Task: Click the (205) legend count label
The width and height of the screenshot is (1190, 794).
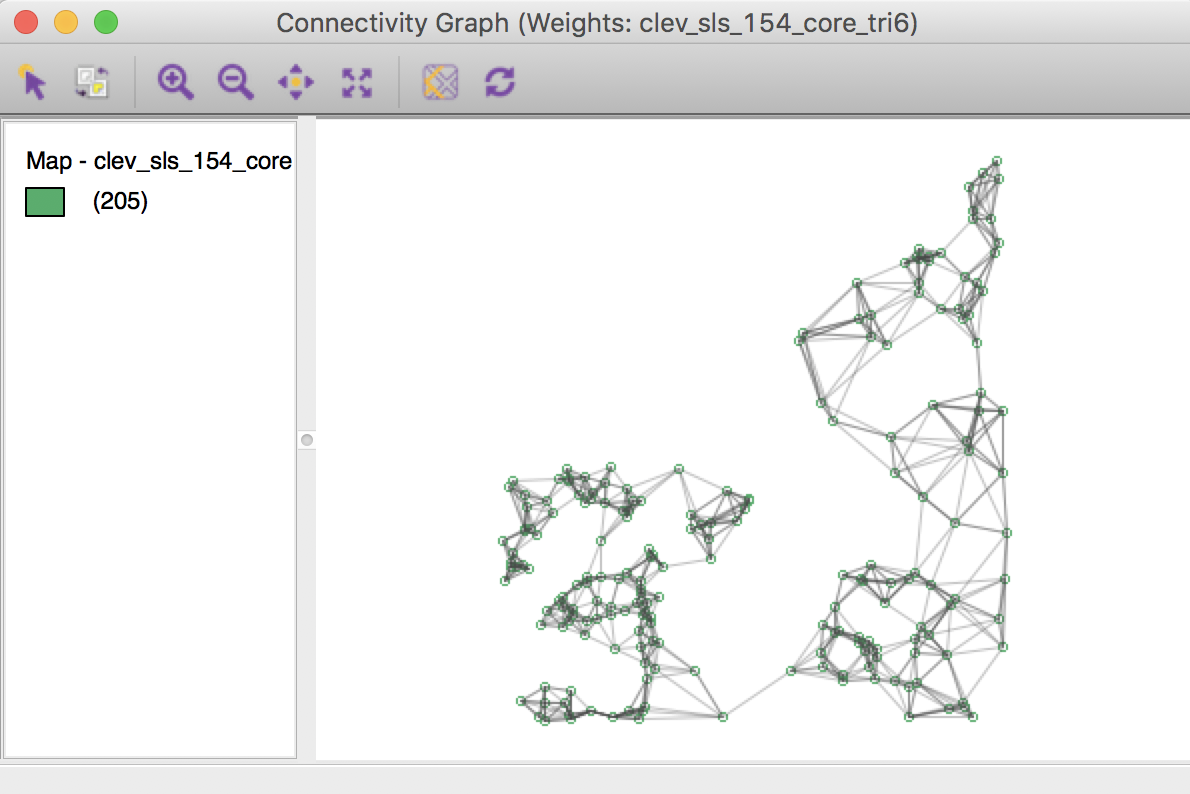Action: coord(120,201)
